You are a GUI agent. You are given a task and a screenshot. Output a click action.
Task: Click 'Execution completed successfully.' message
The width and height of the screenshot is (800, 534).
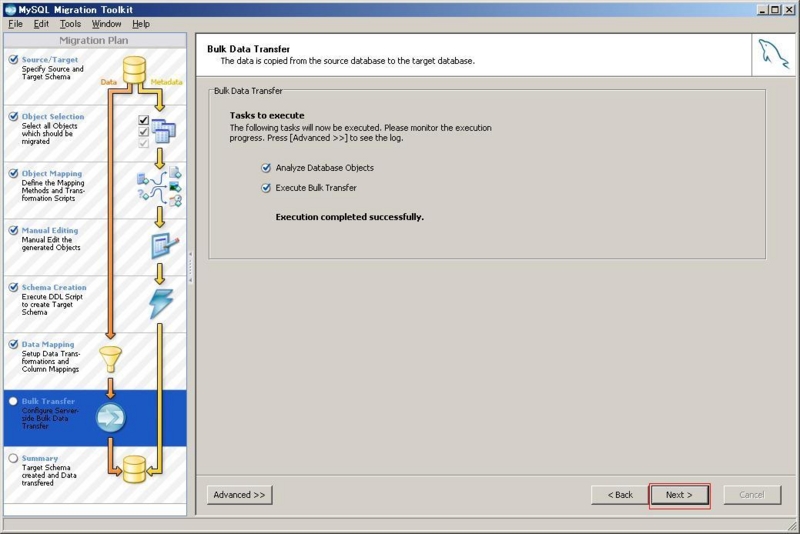(349, 217)
